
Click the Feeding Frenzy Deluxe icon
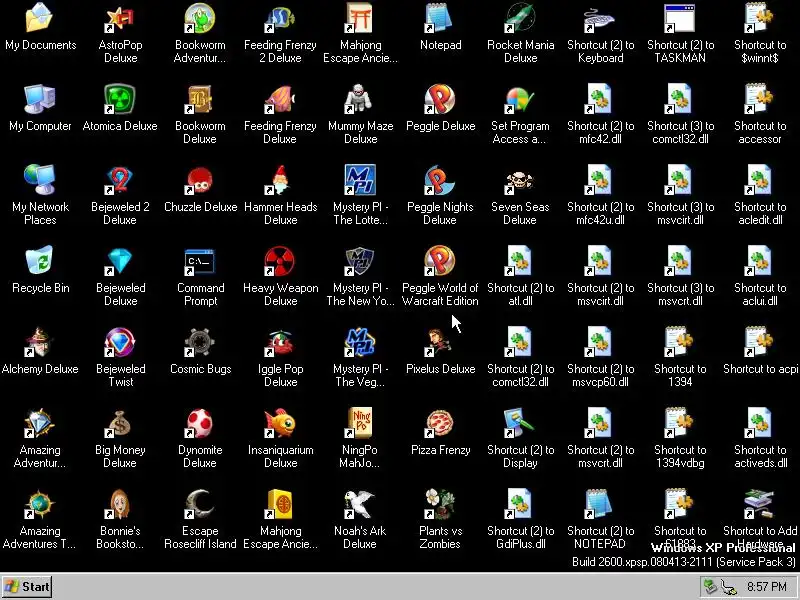pos(280,99)
